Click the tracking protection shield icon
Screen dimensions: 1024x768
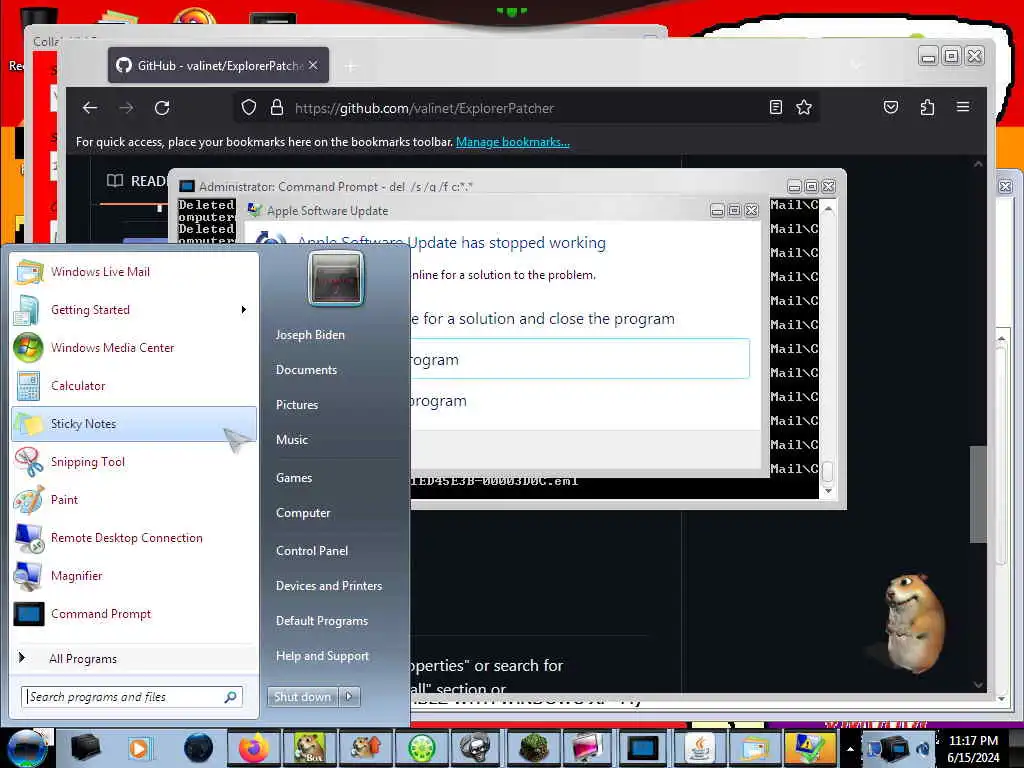coord(249,108)
